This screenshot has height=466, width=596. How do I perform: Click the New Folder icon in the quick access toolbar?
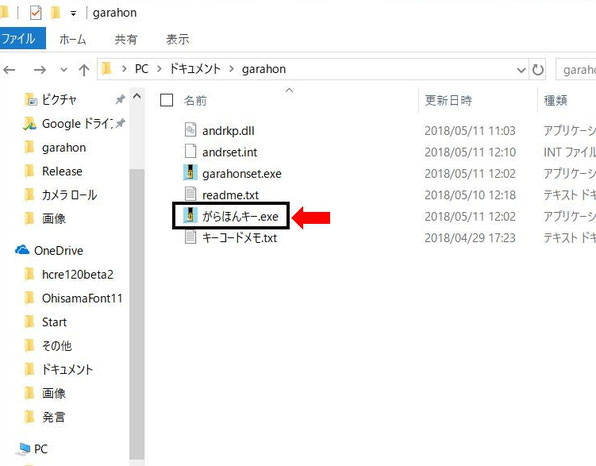(x=55, y=13)
